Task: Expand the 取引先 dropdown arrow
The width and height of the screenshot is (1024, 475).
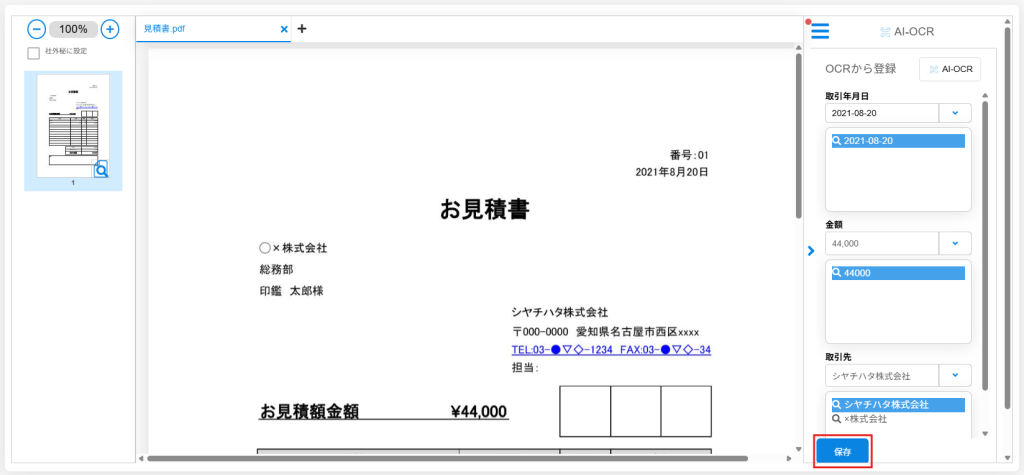Action: click(x=955, y=376)
